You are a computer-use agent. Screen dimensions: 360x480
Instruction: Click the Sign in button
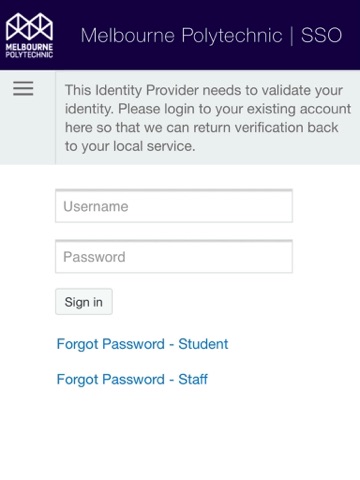point(84,302)
